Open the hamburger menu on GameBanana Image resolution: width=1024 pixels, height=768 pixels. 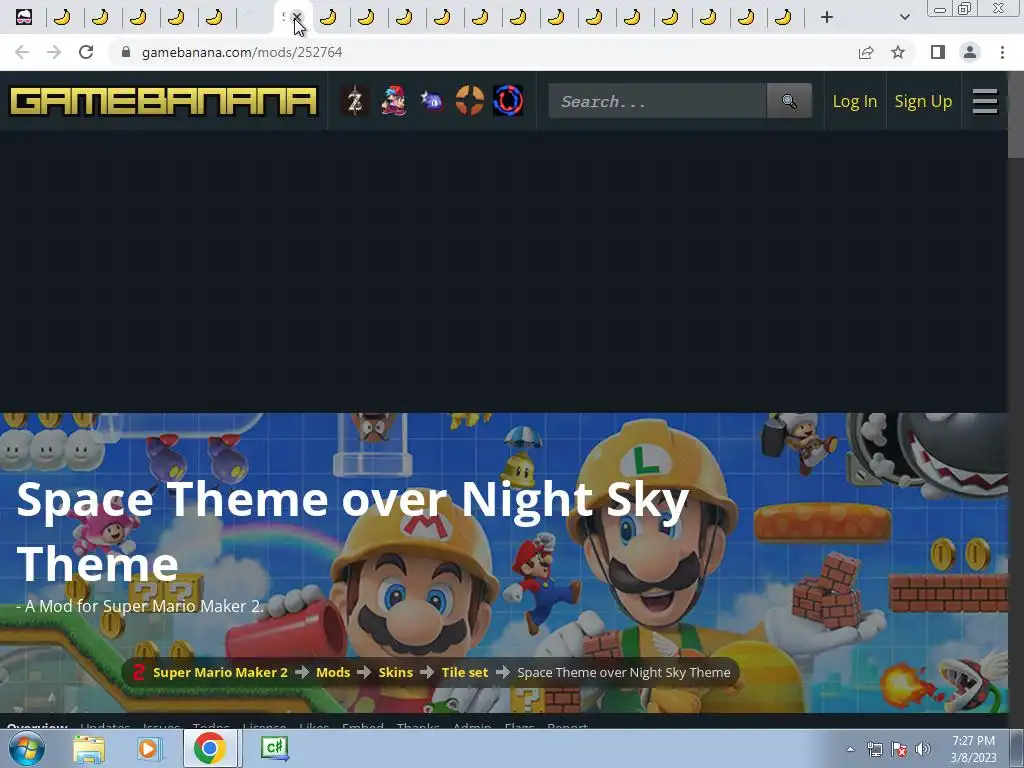(x=985, y=101)
